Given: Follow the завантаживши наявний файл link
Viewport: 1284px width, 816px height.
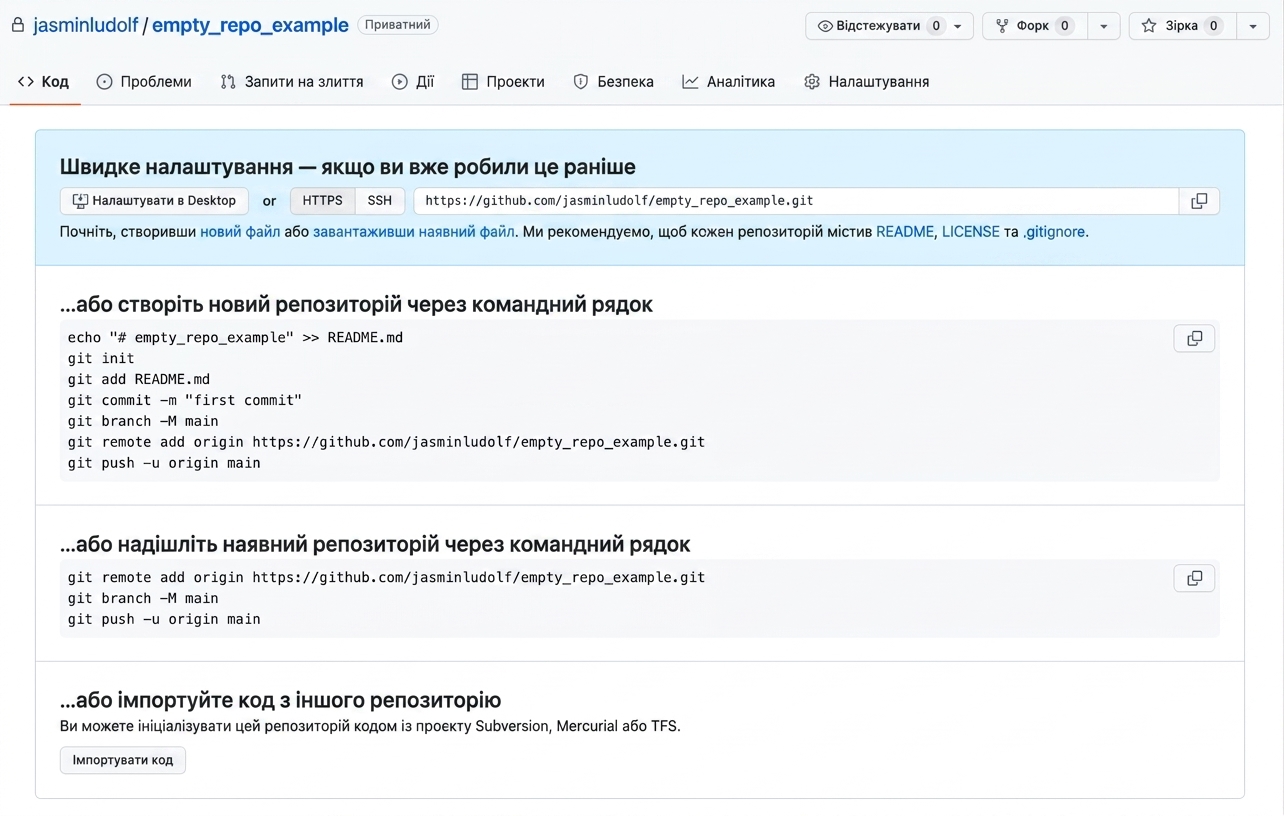Looking at the screenshot, I should pyautogui.click(x=414, y=232).
